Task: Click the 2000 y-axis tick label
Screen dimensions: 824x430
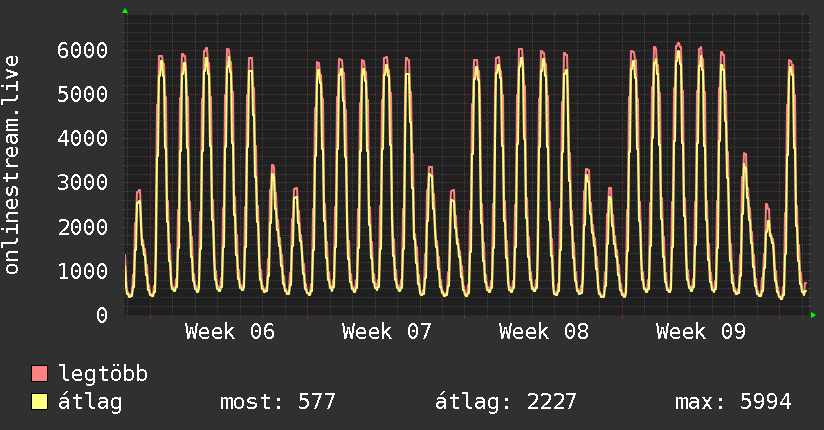Action: click(83, 227)
